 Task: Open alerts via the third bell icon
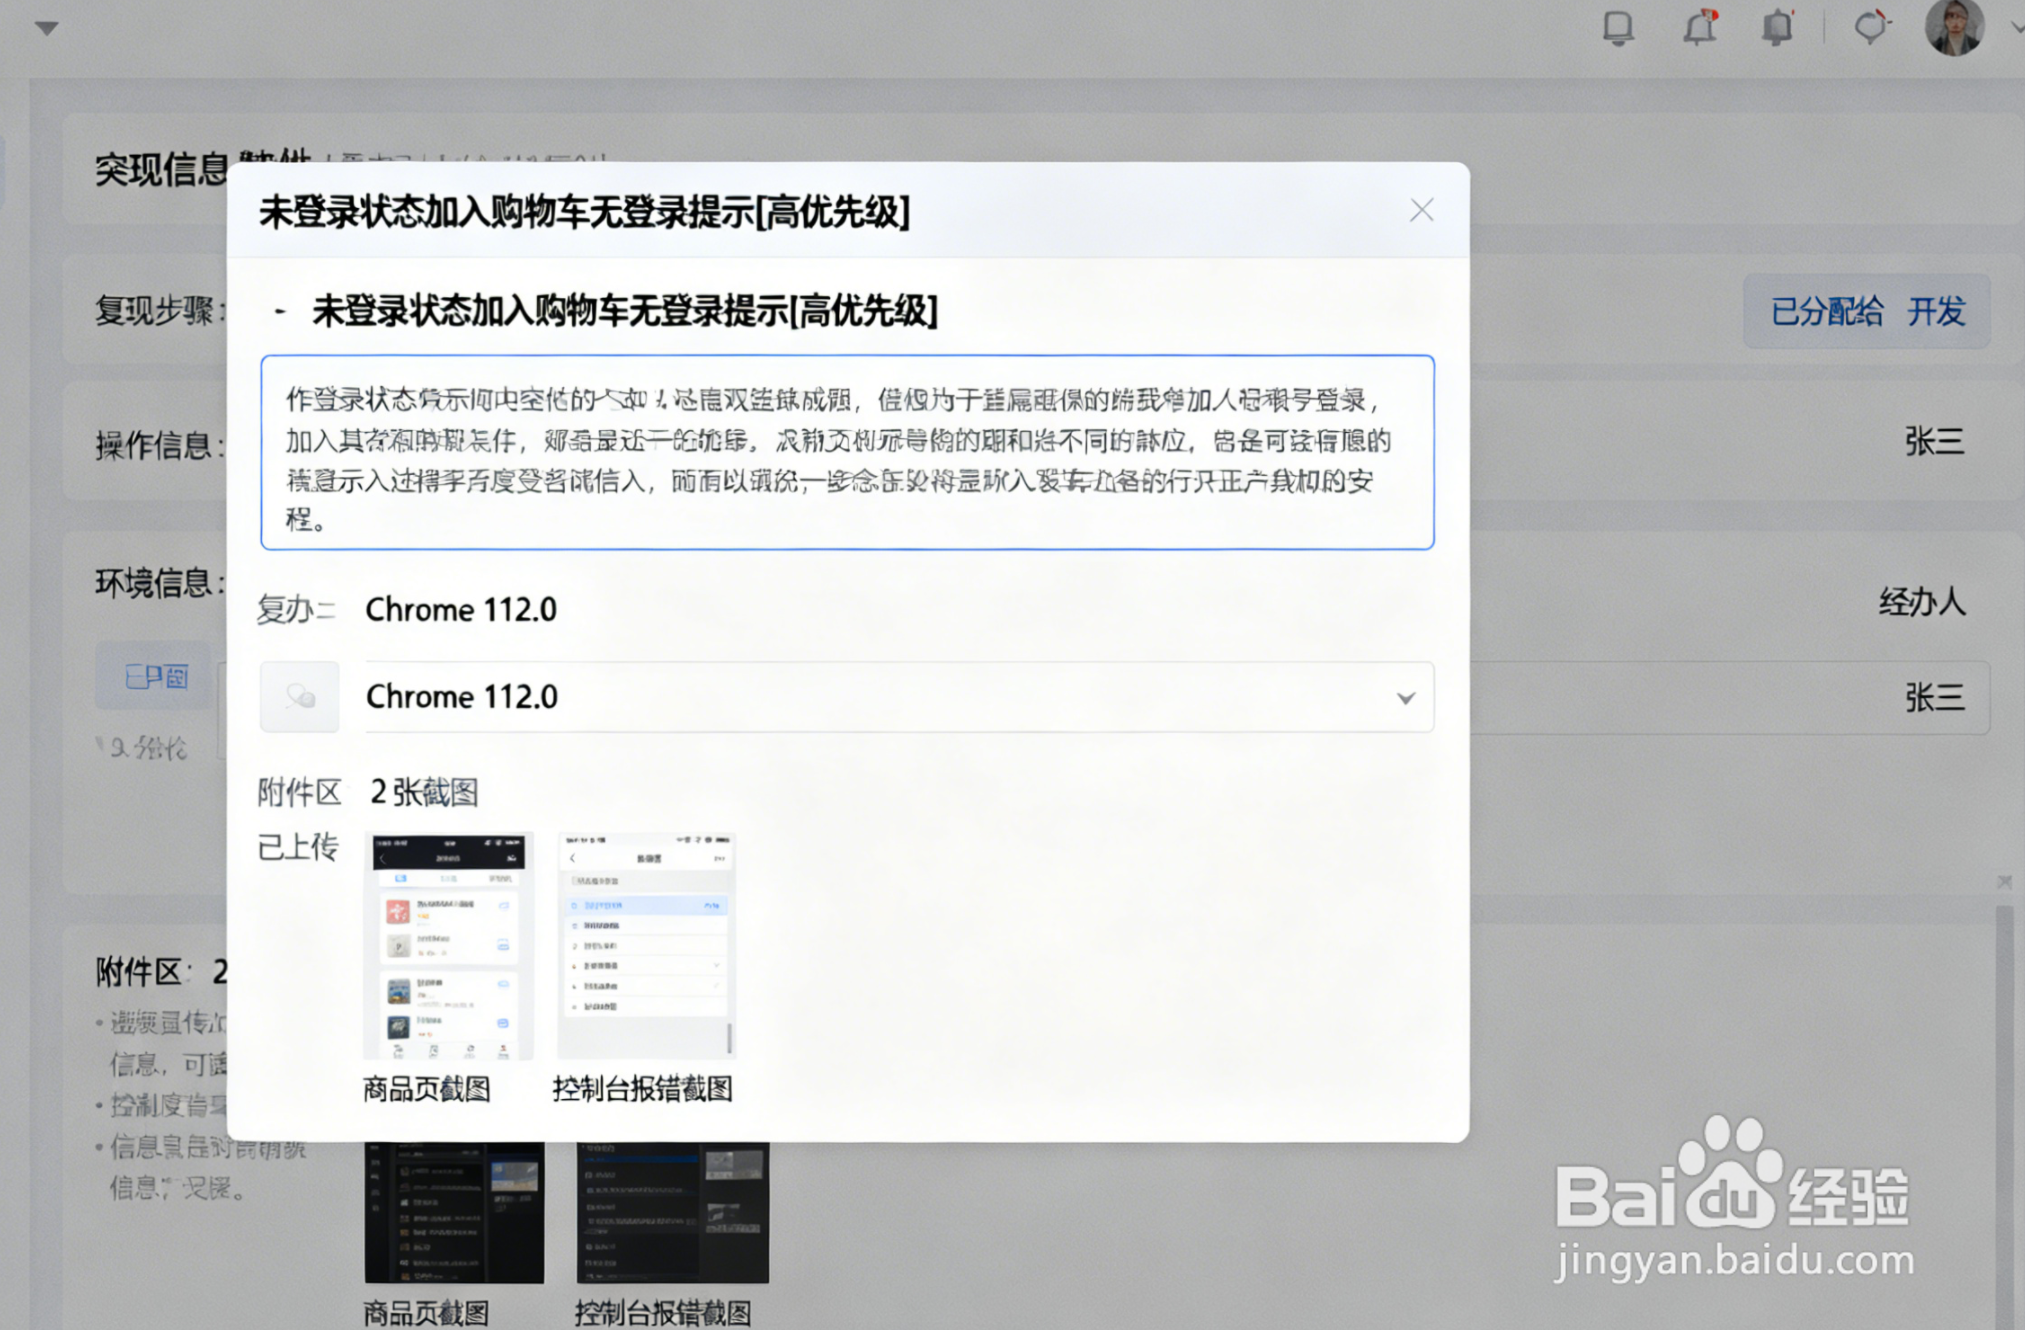(1777, 28)
